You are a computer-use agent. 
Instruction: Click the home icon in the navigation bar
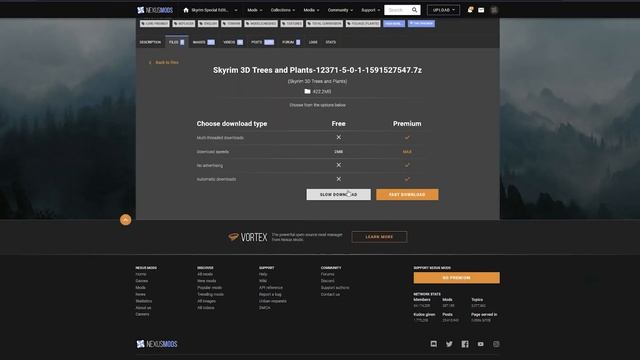(x=186, y=10)
